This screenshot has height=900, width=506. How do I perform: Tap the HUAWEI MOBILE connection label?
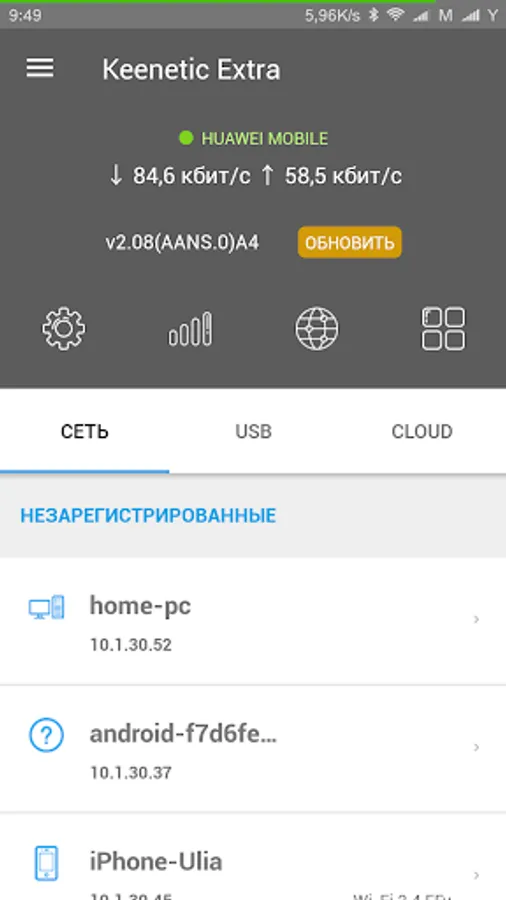(x=264, y=138)
